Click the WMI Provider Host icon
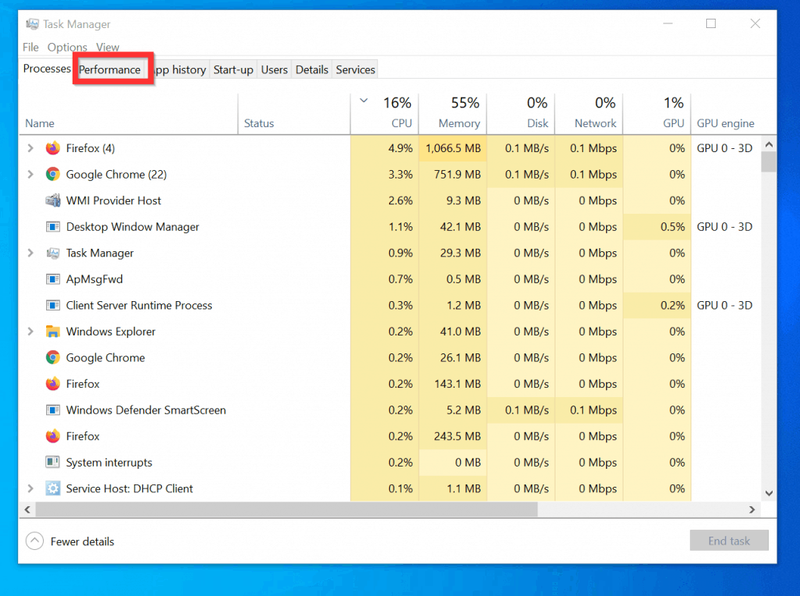Viewport: 800px width, 596px height. point(53,201)
